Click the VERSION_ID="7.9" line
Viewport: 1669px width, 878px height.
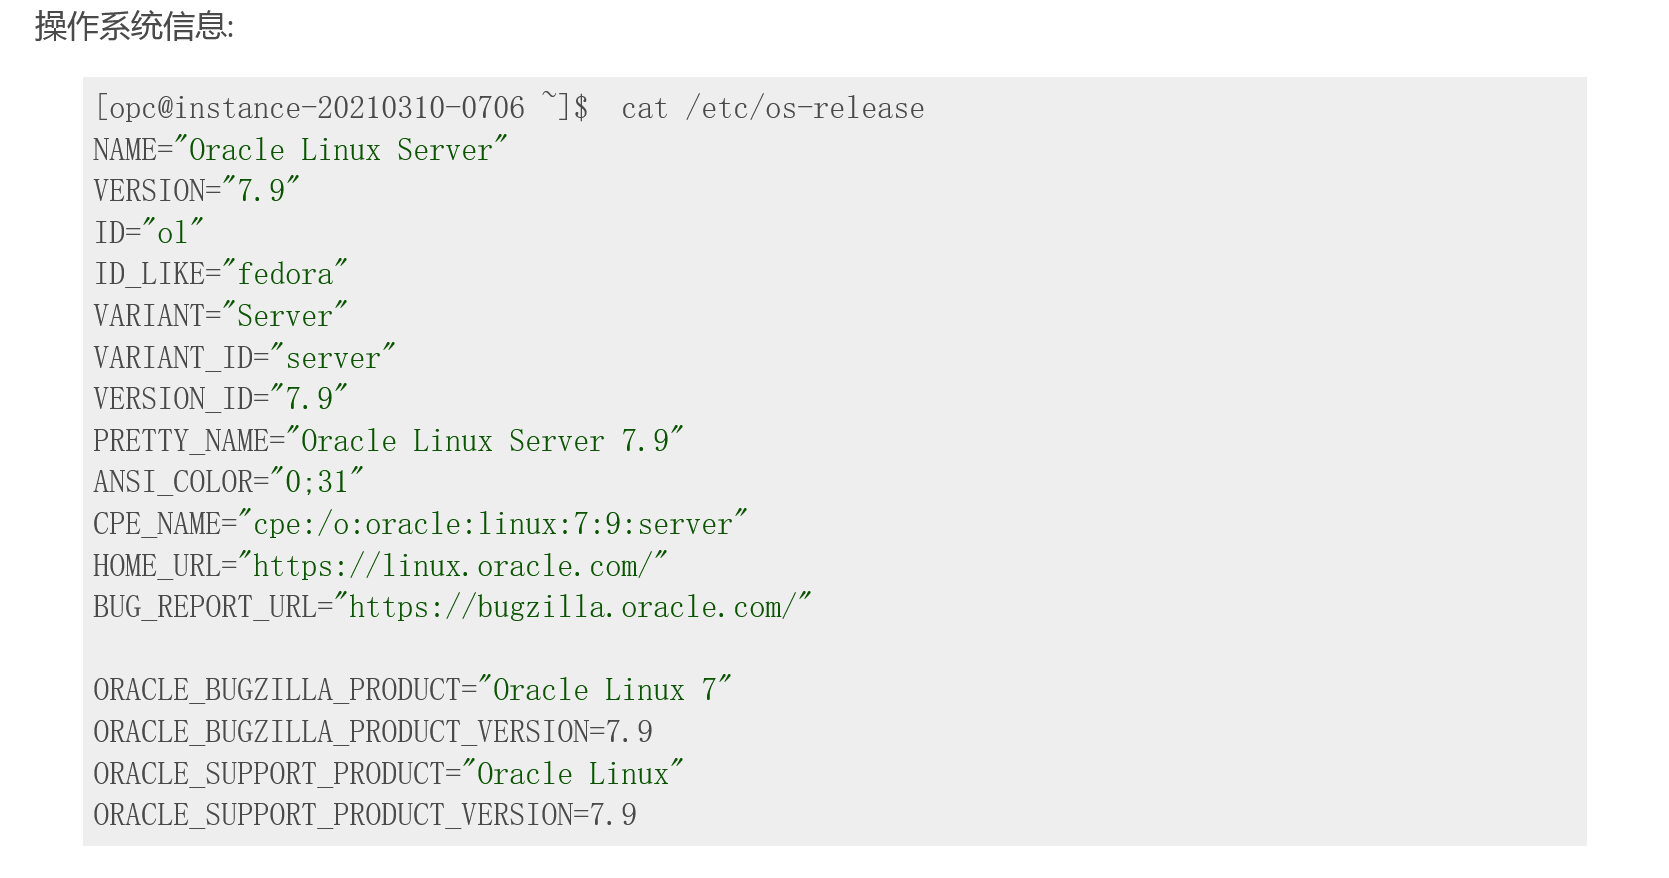221,399
